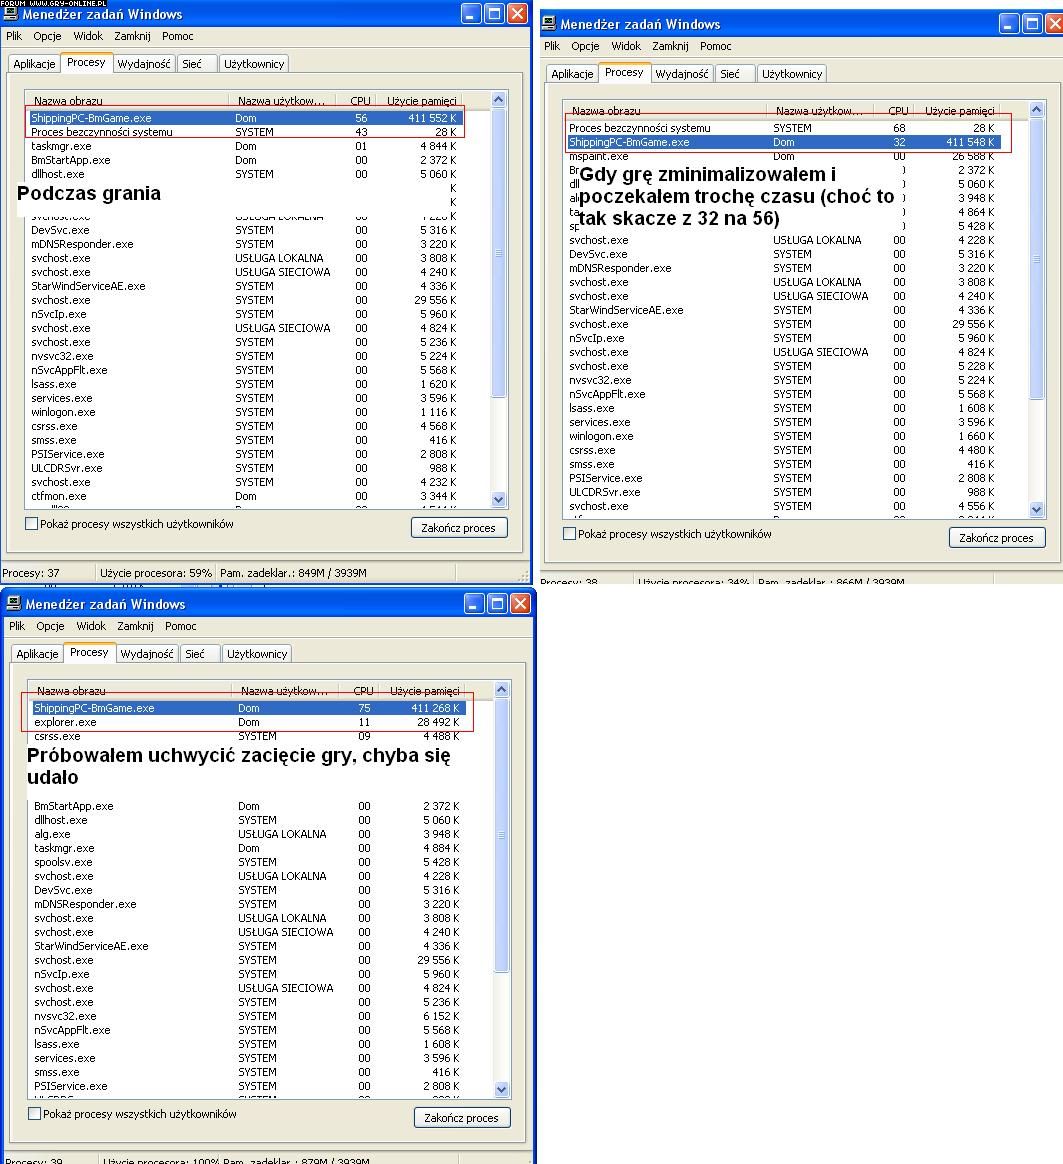Select BmStartApp.exe row in the top-left window
1063x1164 pixels.
(x=245, y=160)
